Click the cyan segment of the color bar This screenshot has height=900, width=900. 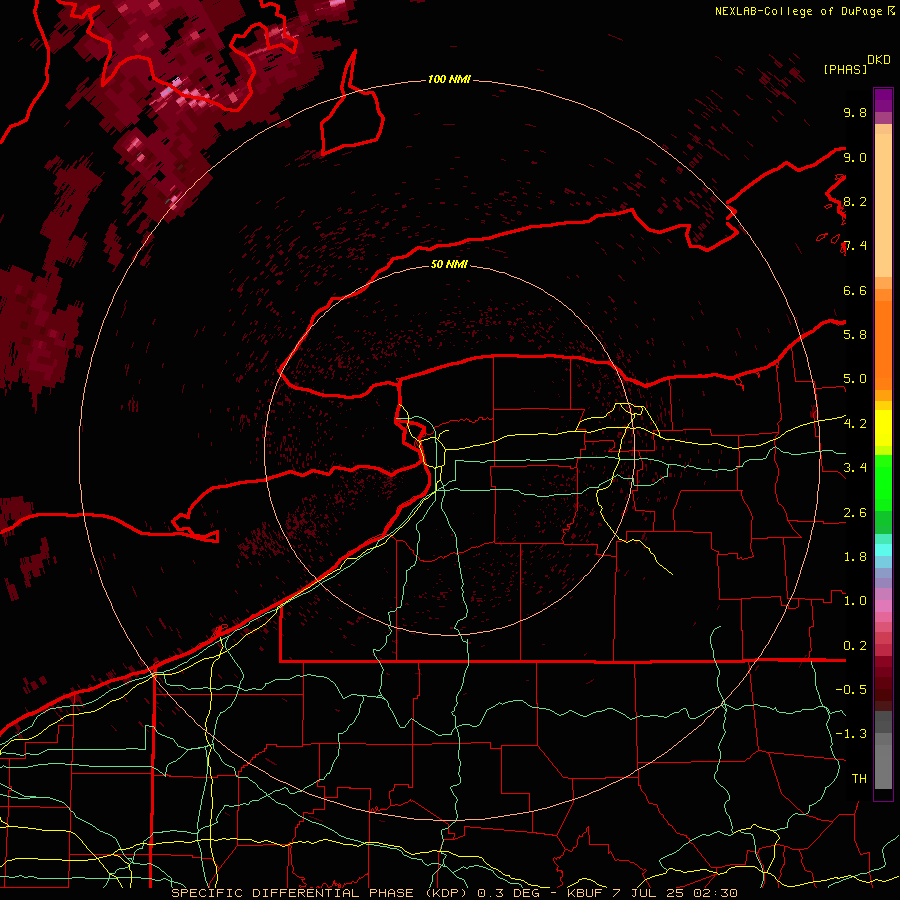click(883, 550)
